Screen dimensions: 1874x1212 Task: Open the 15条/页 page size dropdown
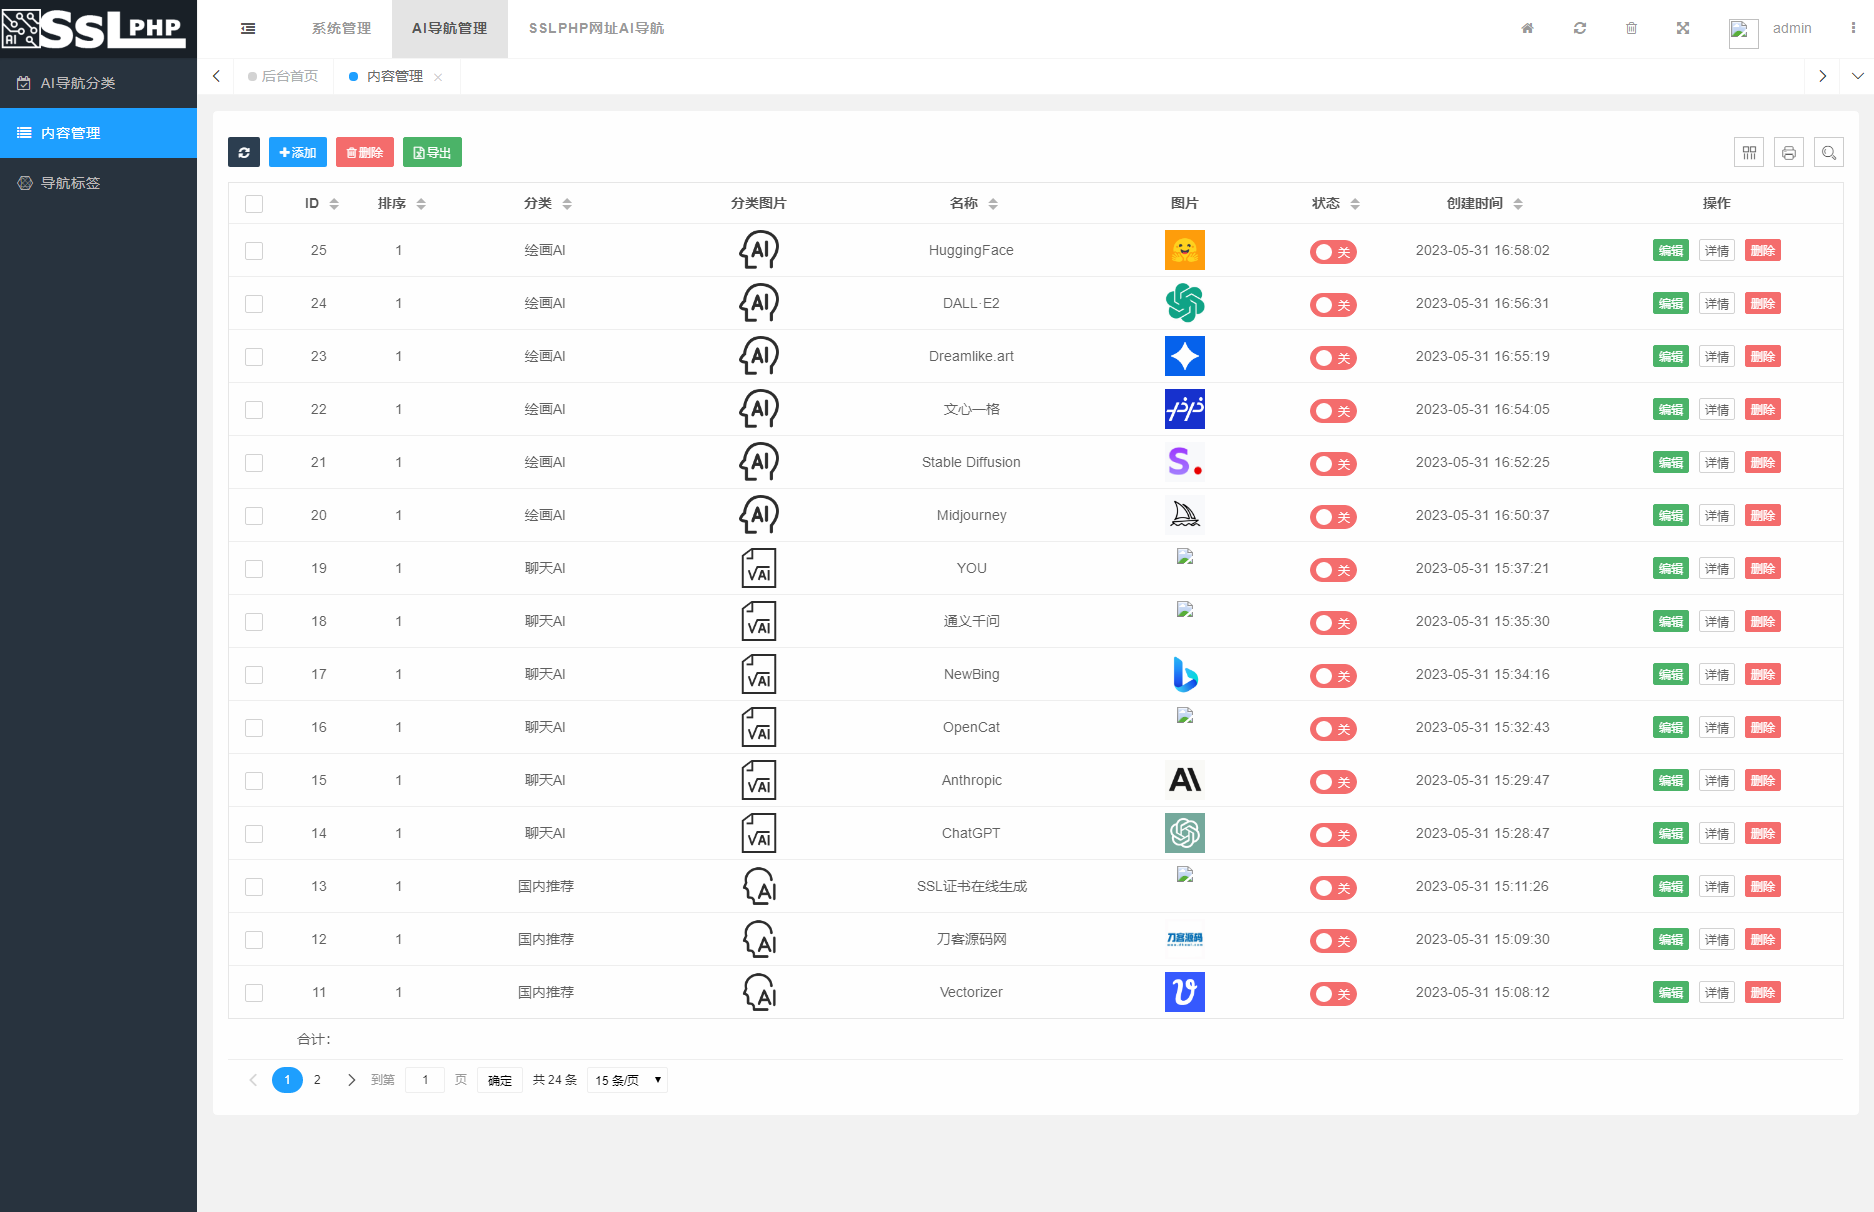click(626, 1080)
